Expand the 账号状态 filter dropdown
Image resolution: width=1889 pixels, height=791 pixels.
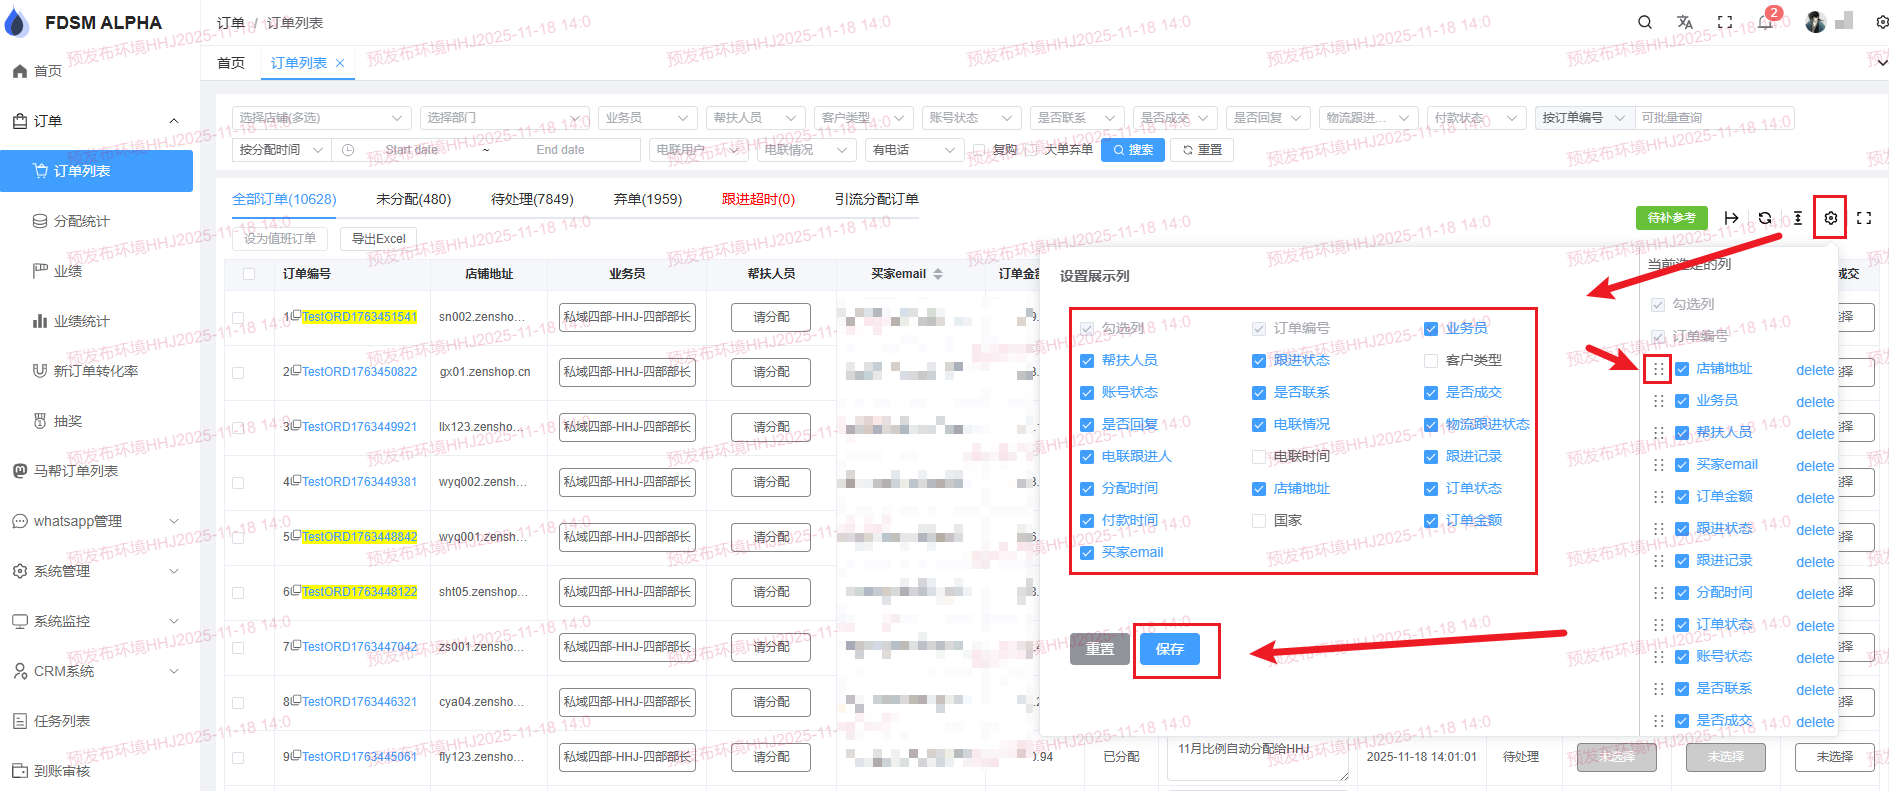pos(970,118)
